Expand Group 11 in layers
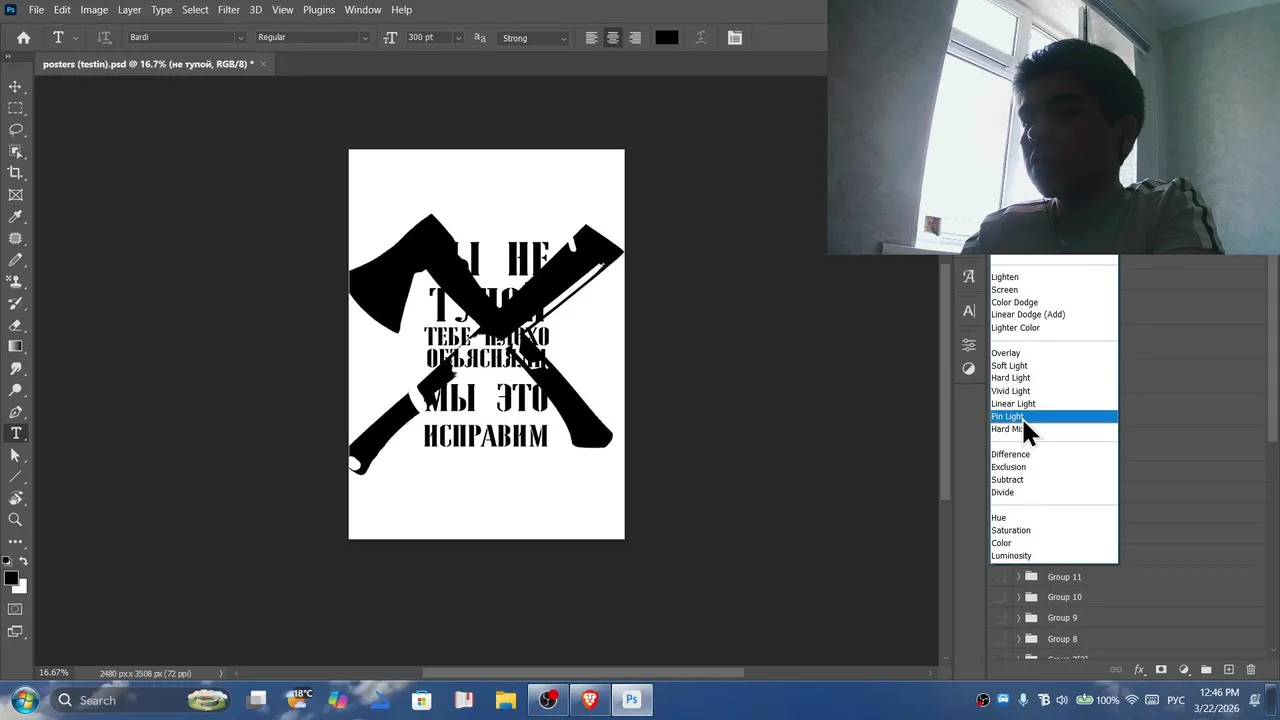The width and height of the screenshot is (1280, 720). click(1018, 577)
